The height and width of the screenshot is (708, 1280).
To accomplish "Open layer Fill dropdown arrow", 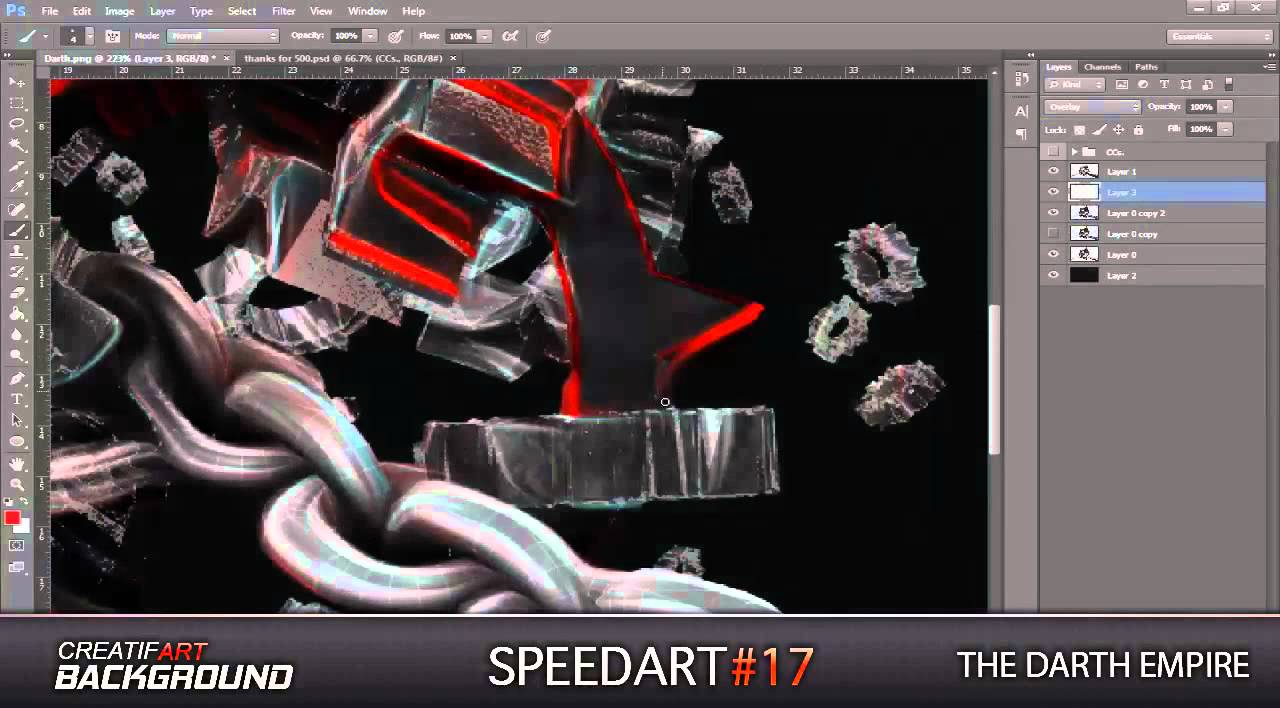I will pos(1225,129).
